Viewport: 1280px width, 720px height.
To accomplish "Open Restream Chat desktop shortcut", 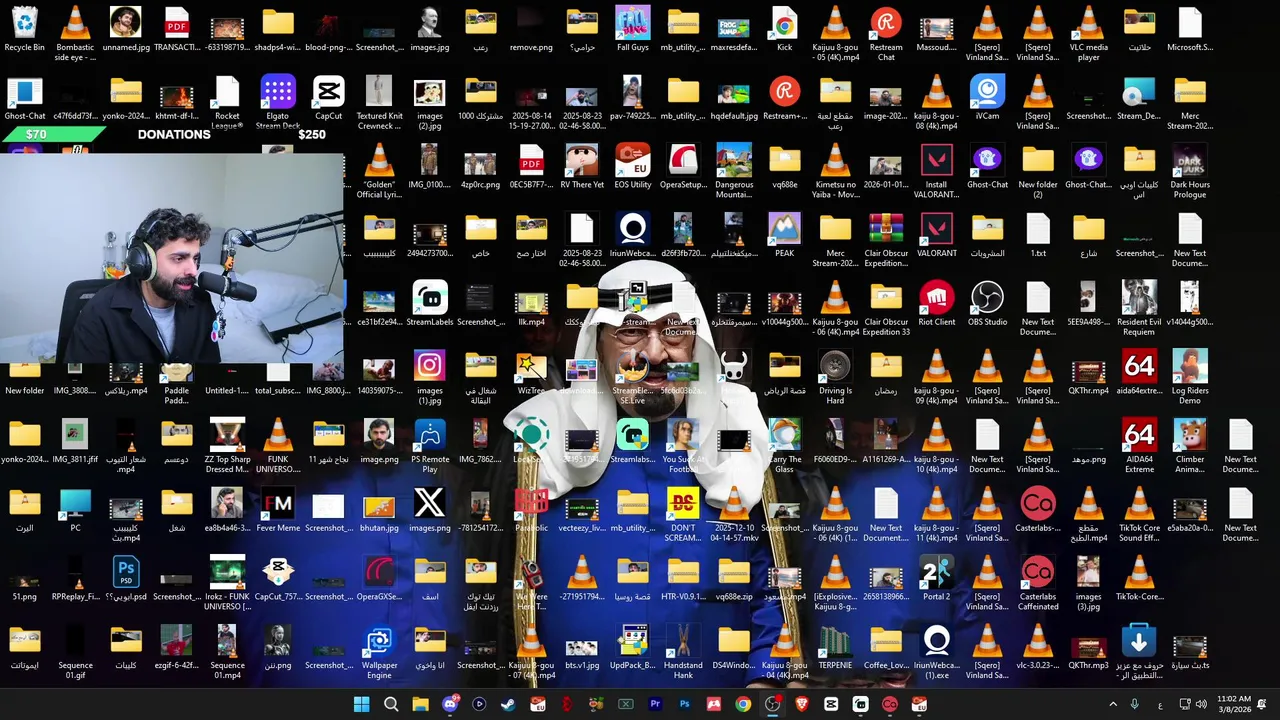I will (886, 34).
